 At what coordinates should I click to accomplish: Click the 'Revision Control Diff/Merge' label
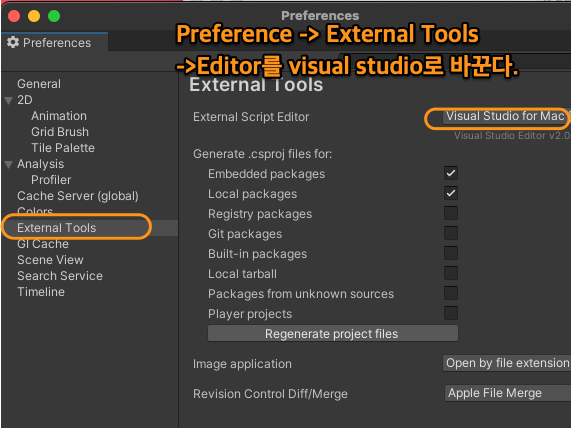(270, 394)
